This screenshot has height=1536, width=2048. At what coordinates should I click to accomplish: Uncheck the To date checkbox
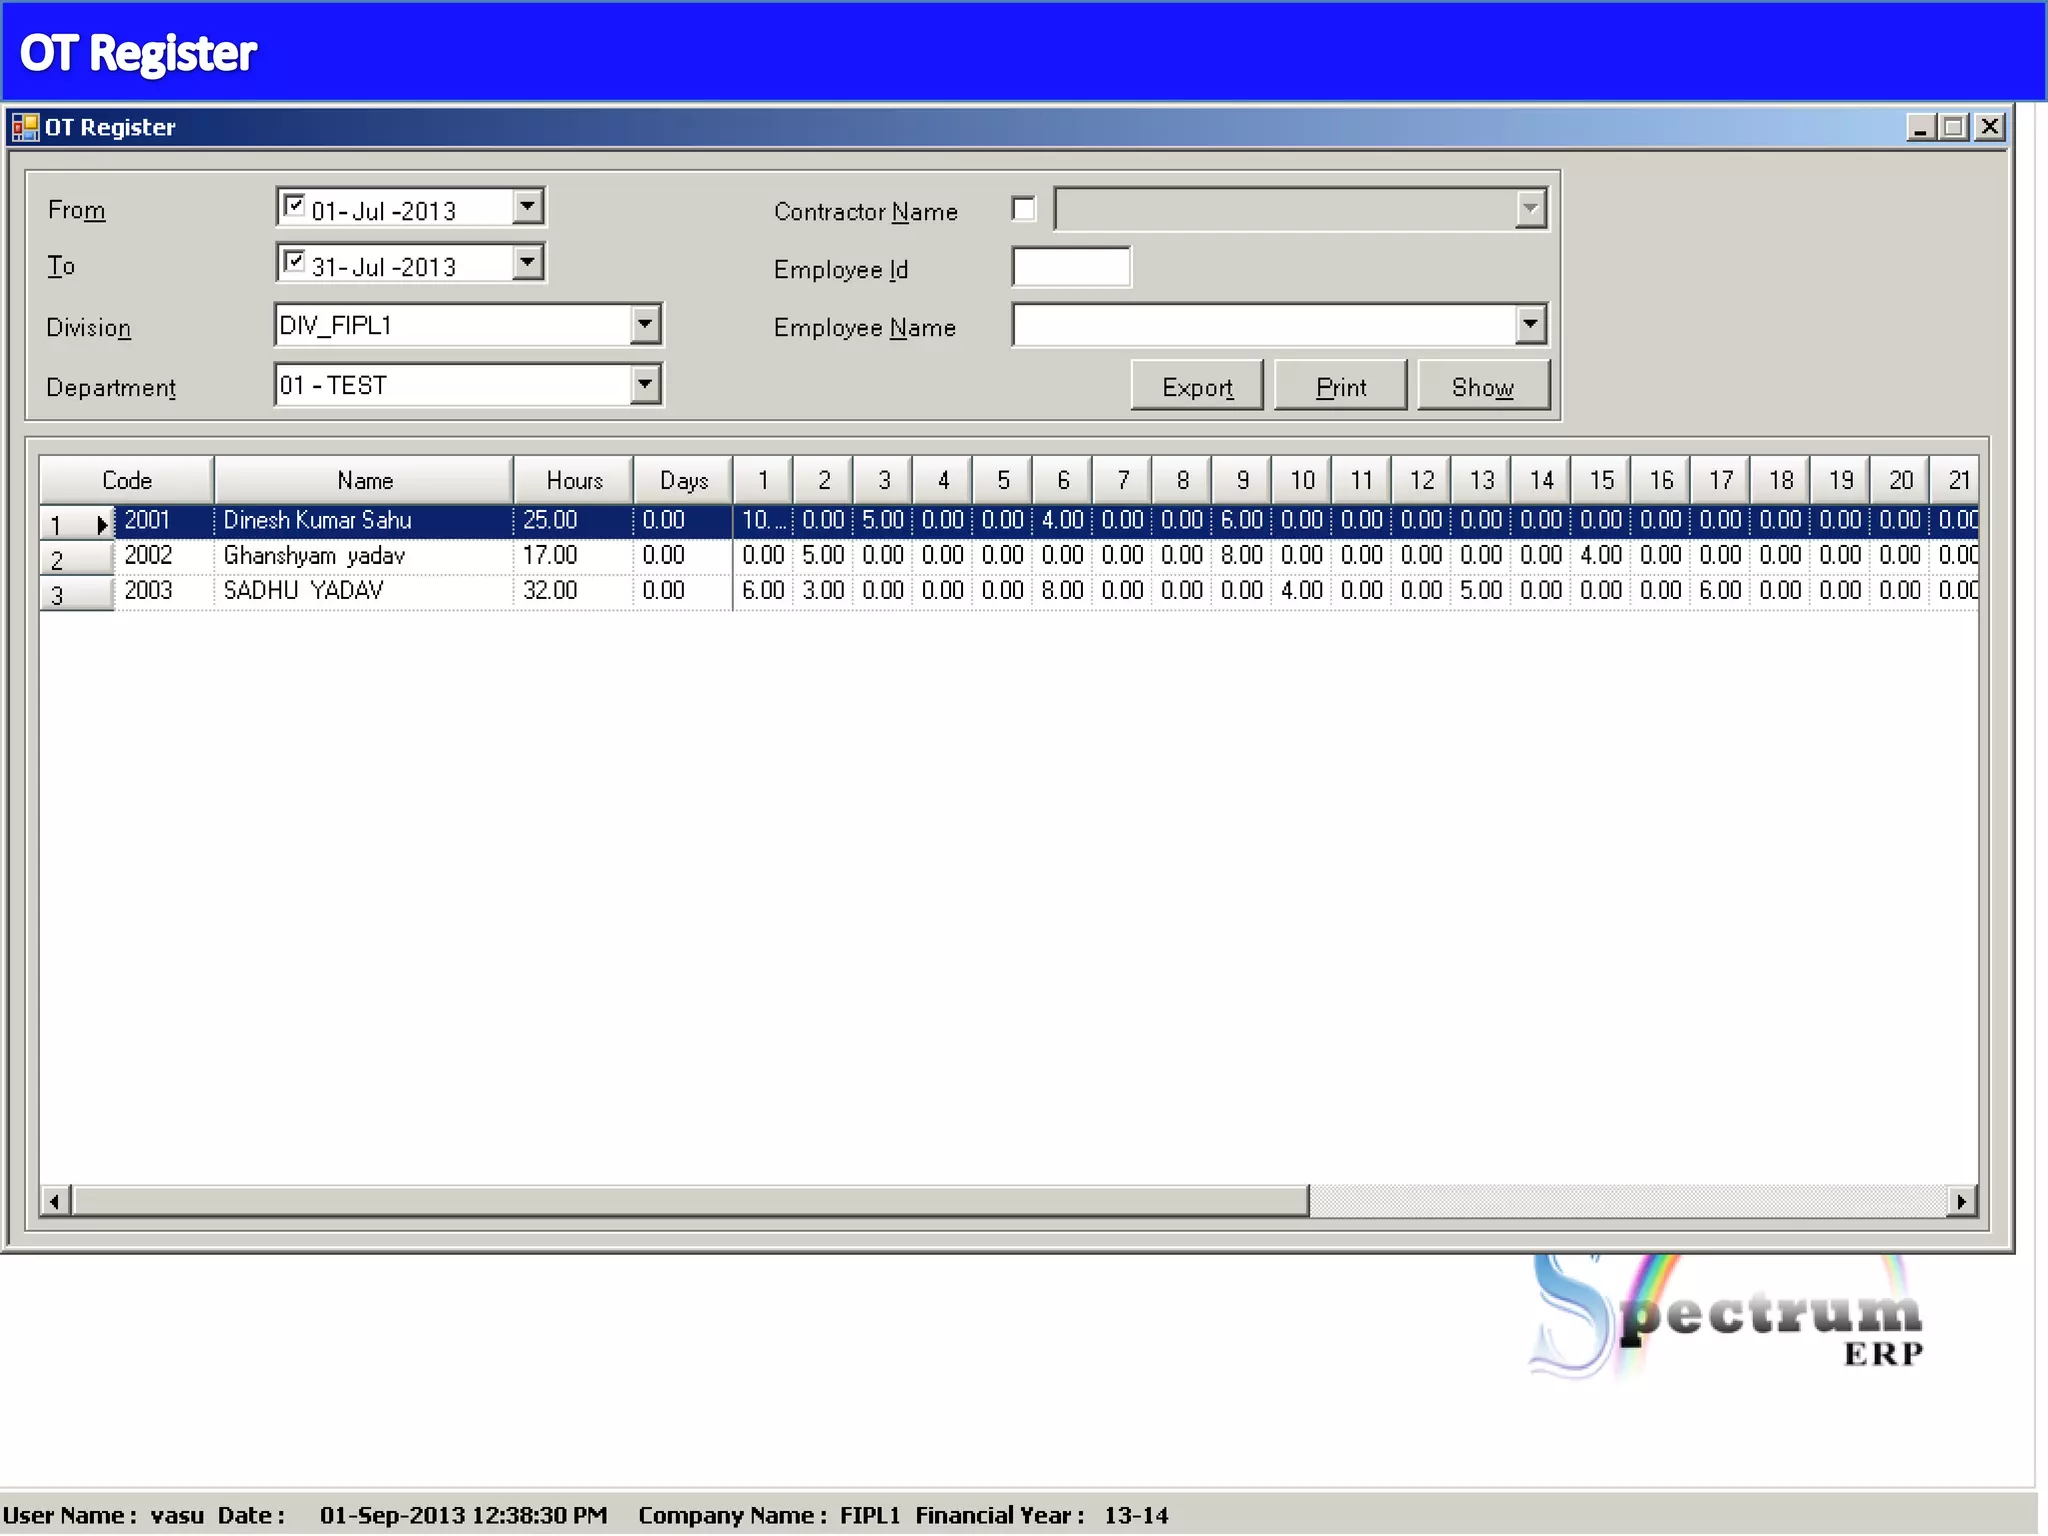tap(294, 262)
